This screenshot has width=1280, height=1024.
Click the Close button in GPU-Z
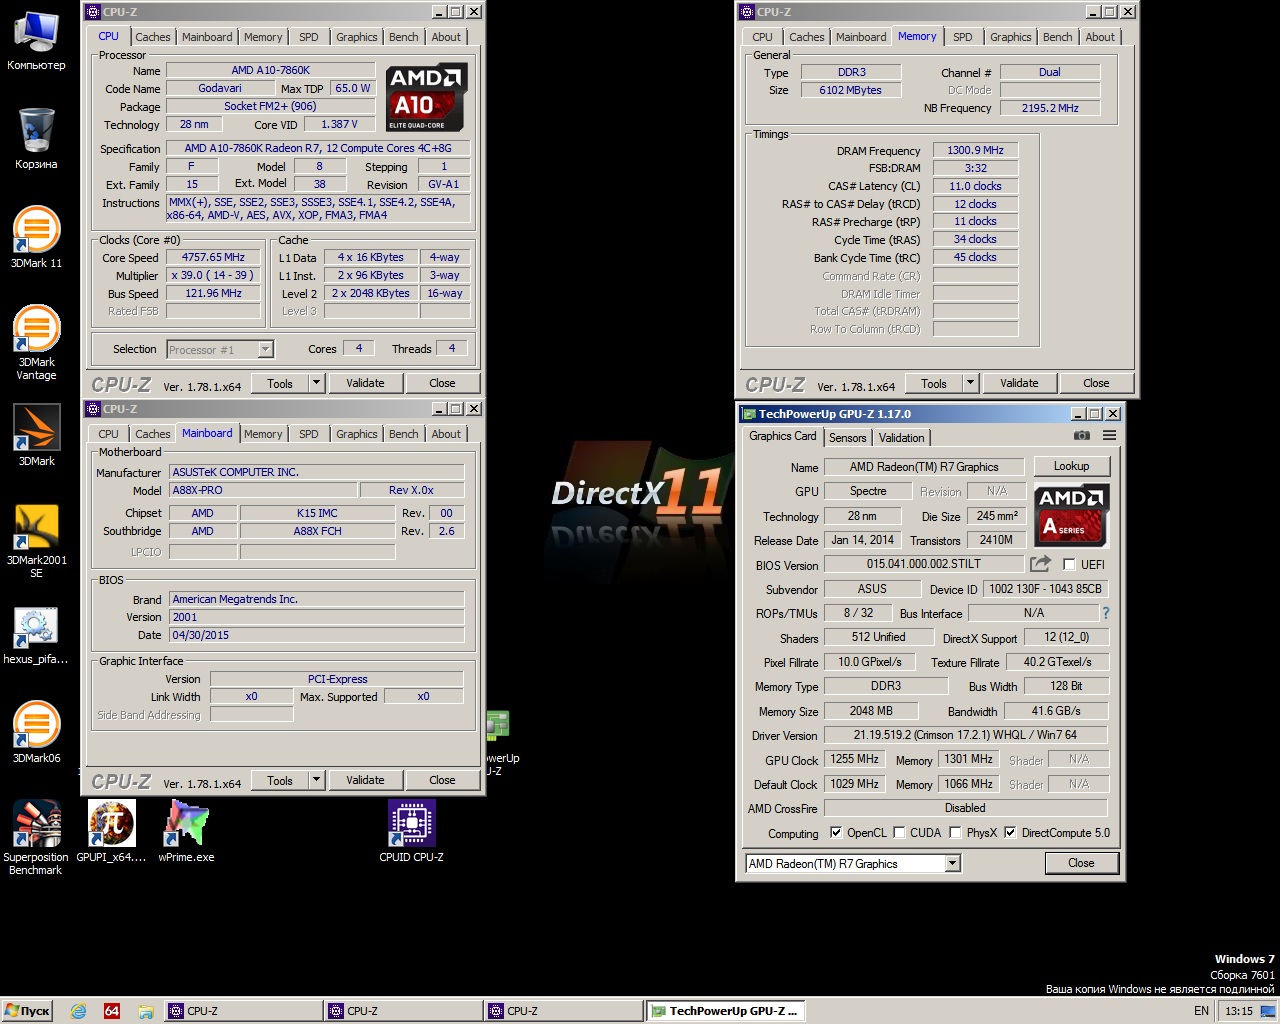coord(1081,863)
